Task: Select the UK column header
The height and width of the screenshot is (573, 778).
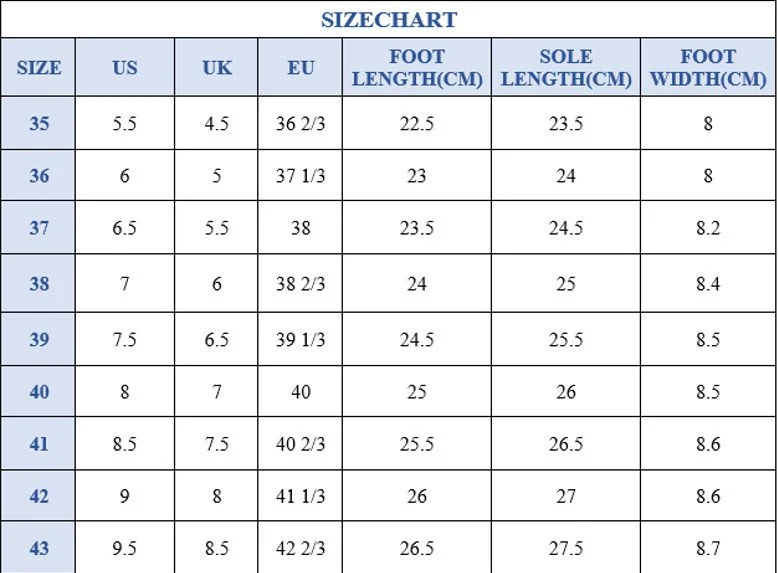Action: pyautogui.click(x=217, y=68)
